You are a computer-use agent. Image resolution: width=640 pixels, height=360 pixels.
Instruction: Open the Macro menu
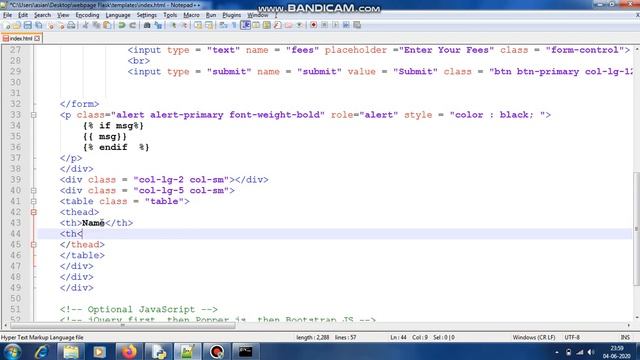(191, 15)
